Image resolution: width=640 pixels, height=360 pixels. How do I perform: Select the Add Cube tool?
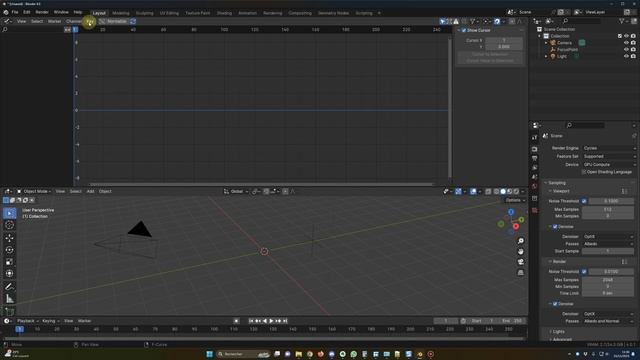(9, 311)
